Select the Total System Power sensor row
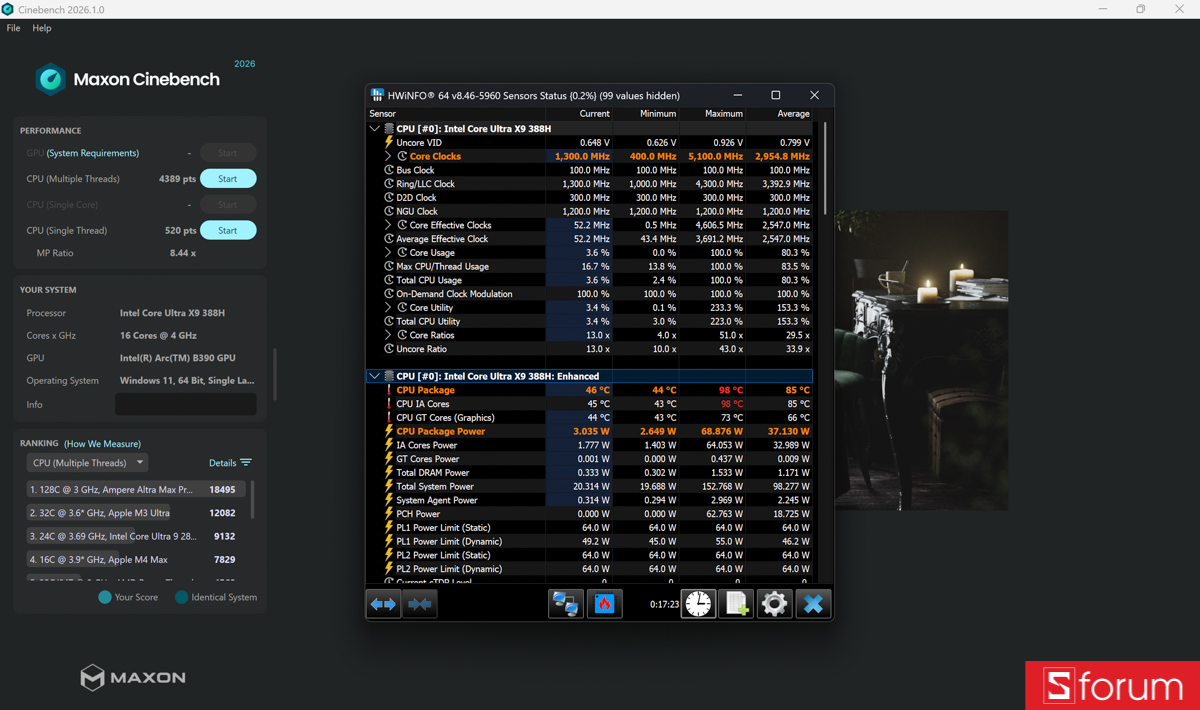 tap(590, 486)
